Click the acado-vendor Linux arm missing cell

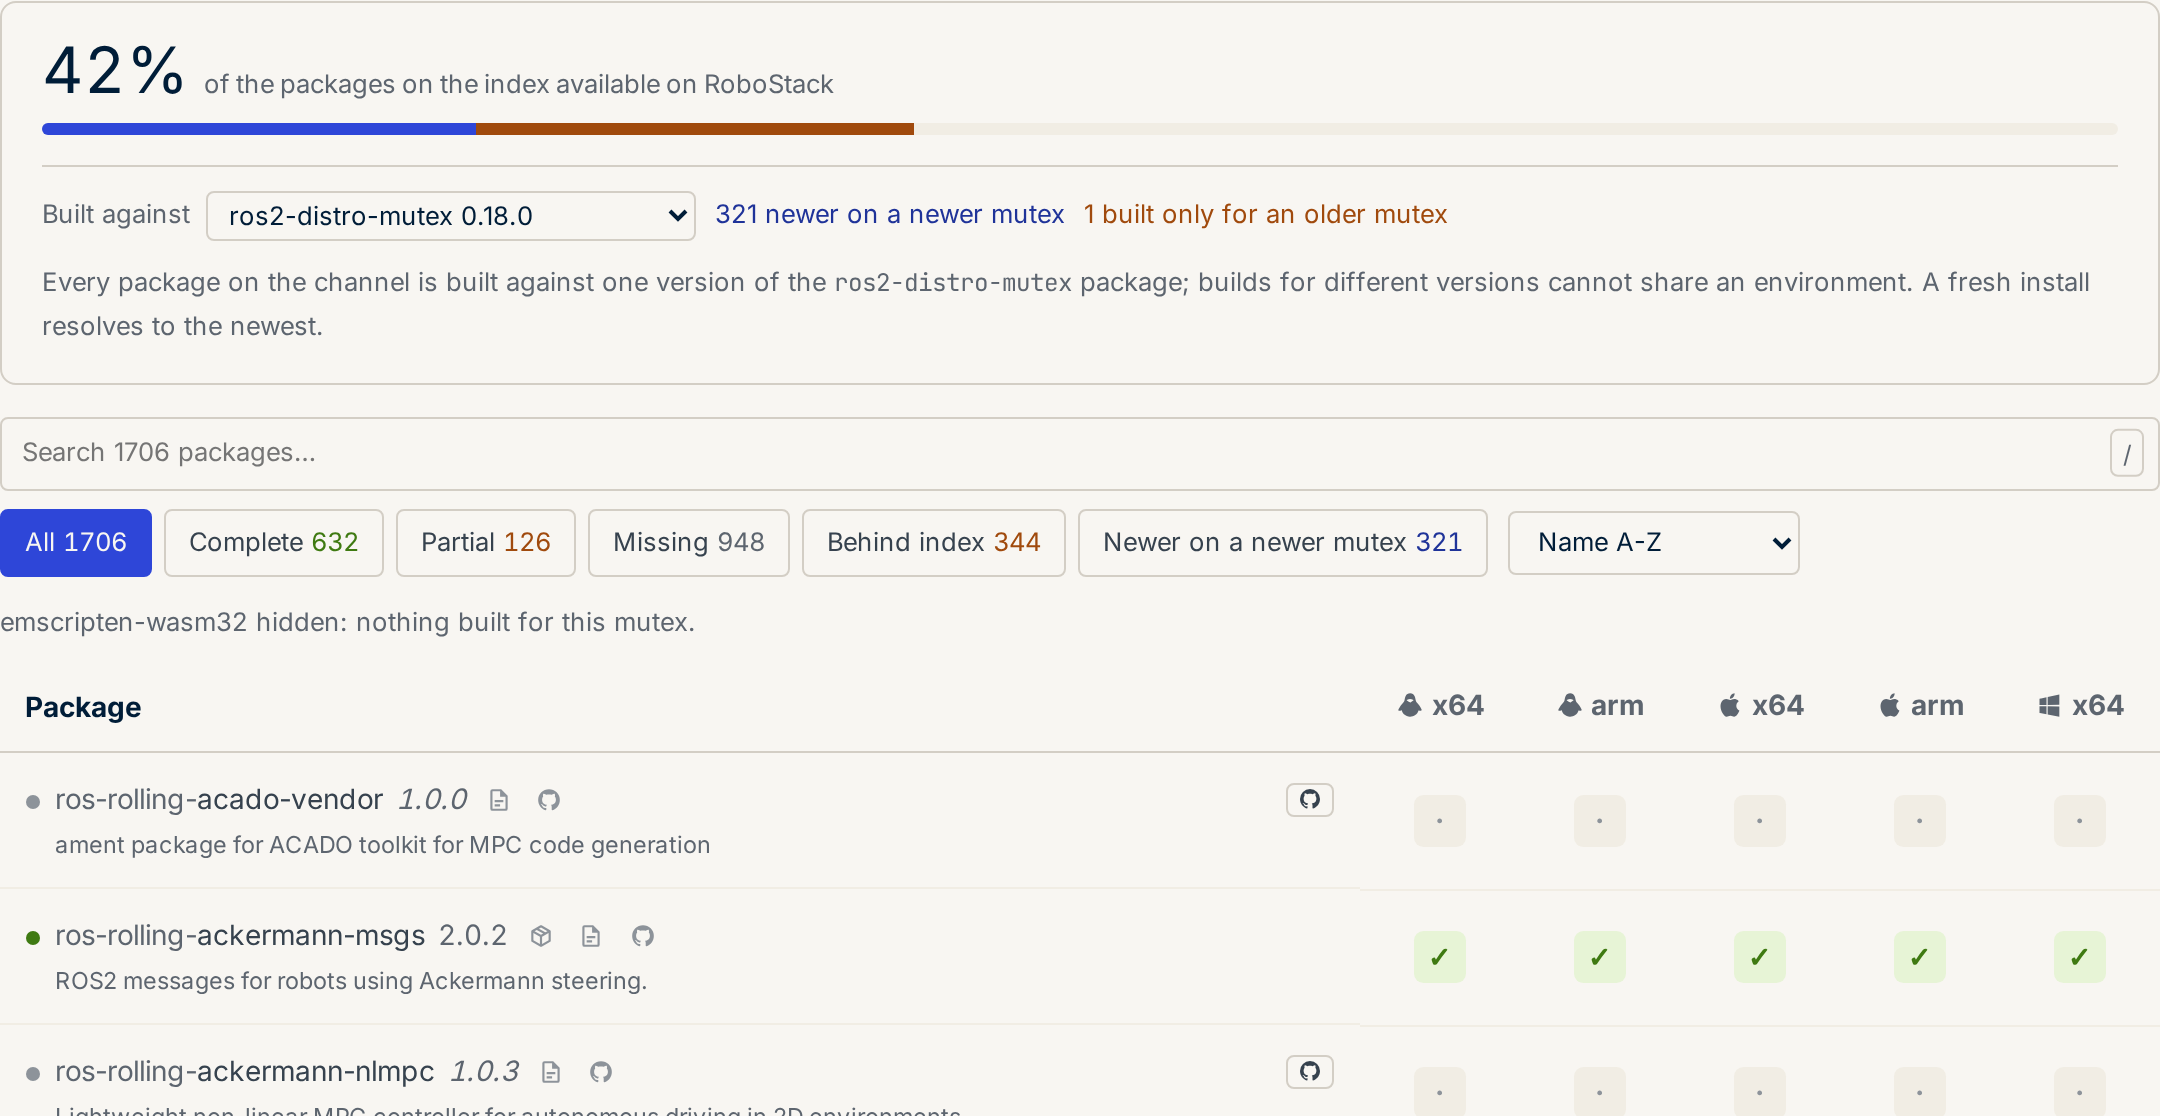1600,821
